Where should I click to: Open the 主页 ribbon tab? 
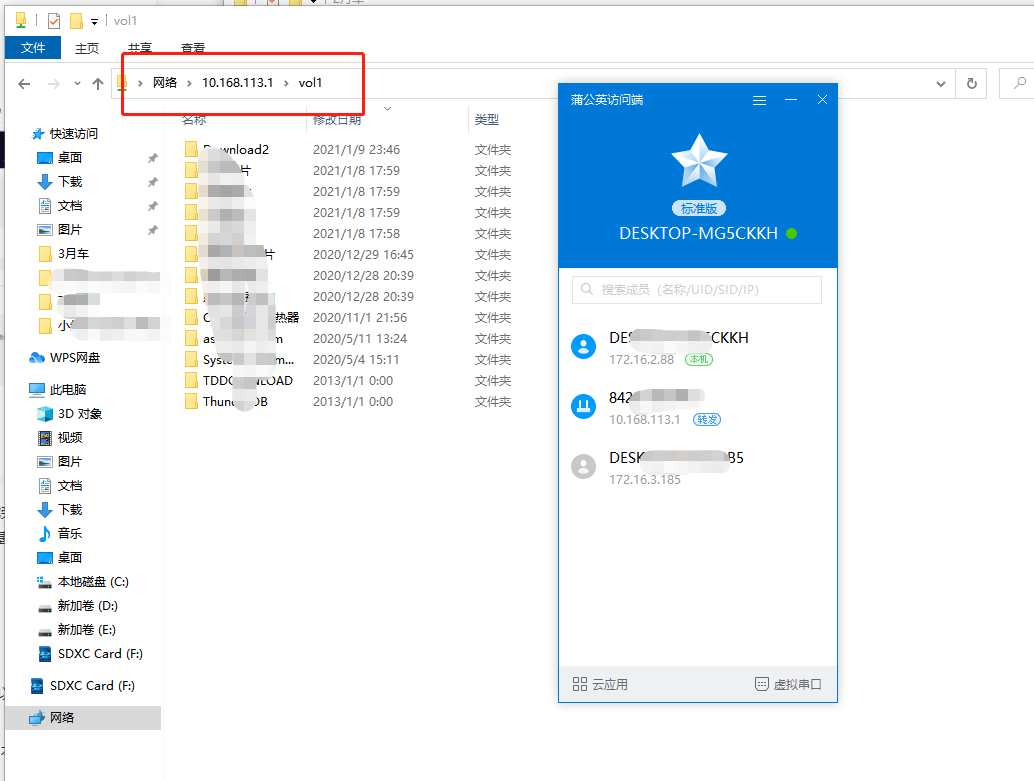(x=87, y=47)
